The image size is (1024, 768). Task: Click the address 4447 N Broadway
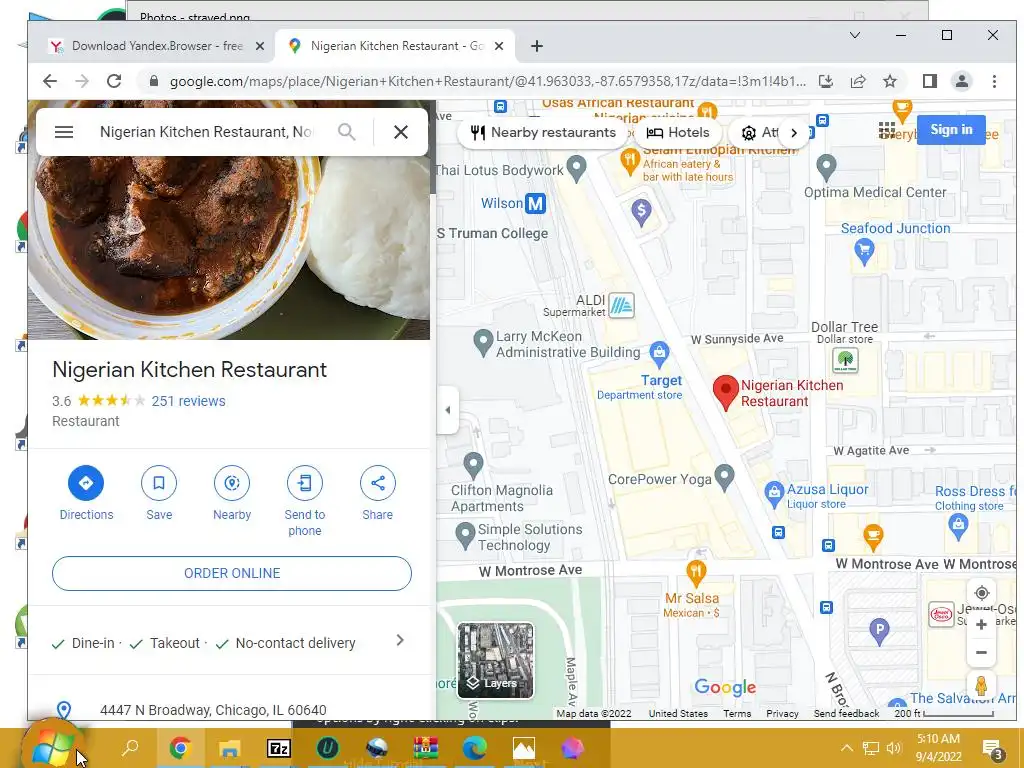tap(213, 710)
